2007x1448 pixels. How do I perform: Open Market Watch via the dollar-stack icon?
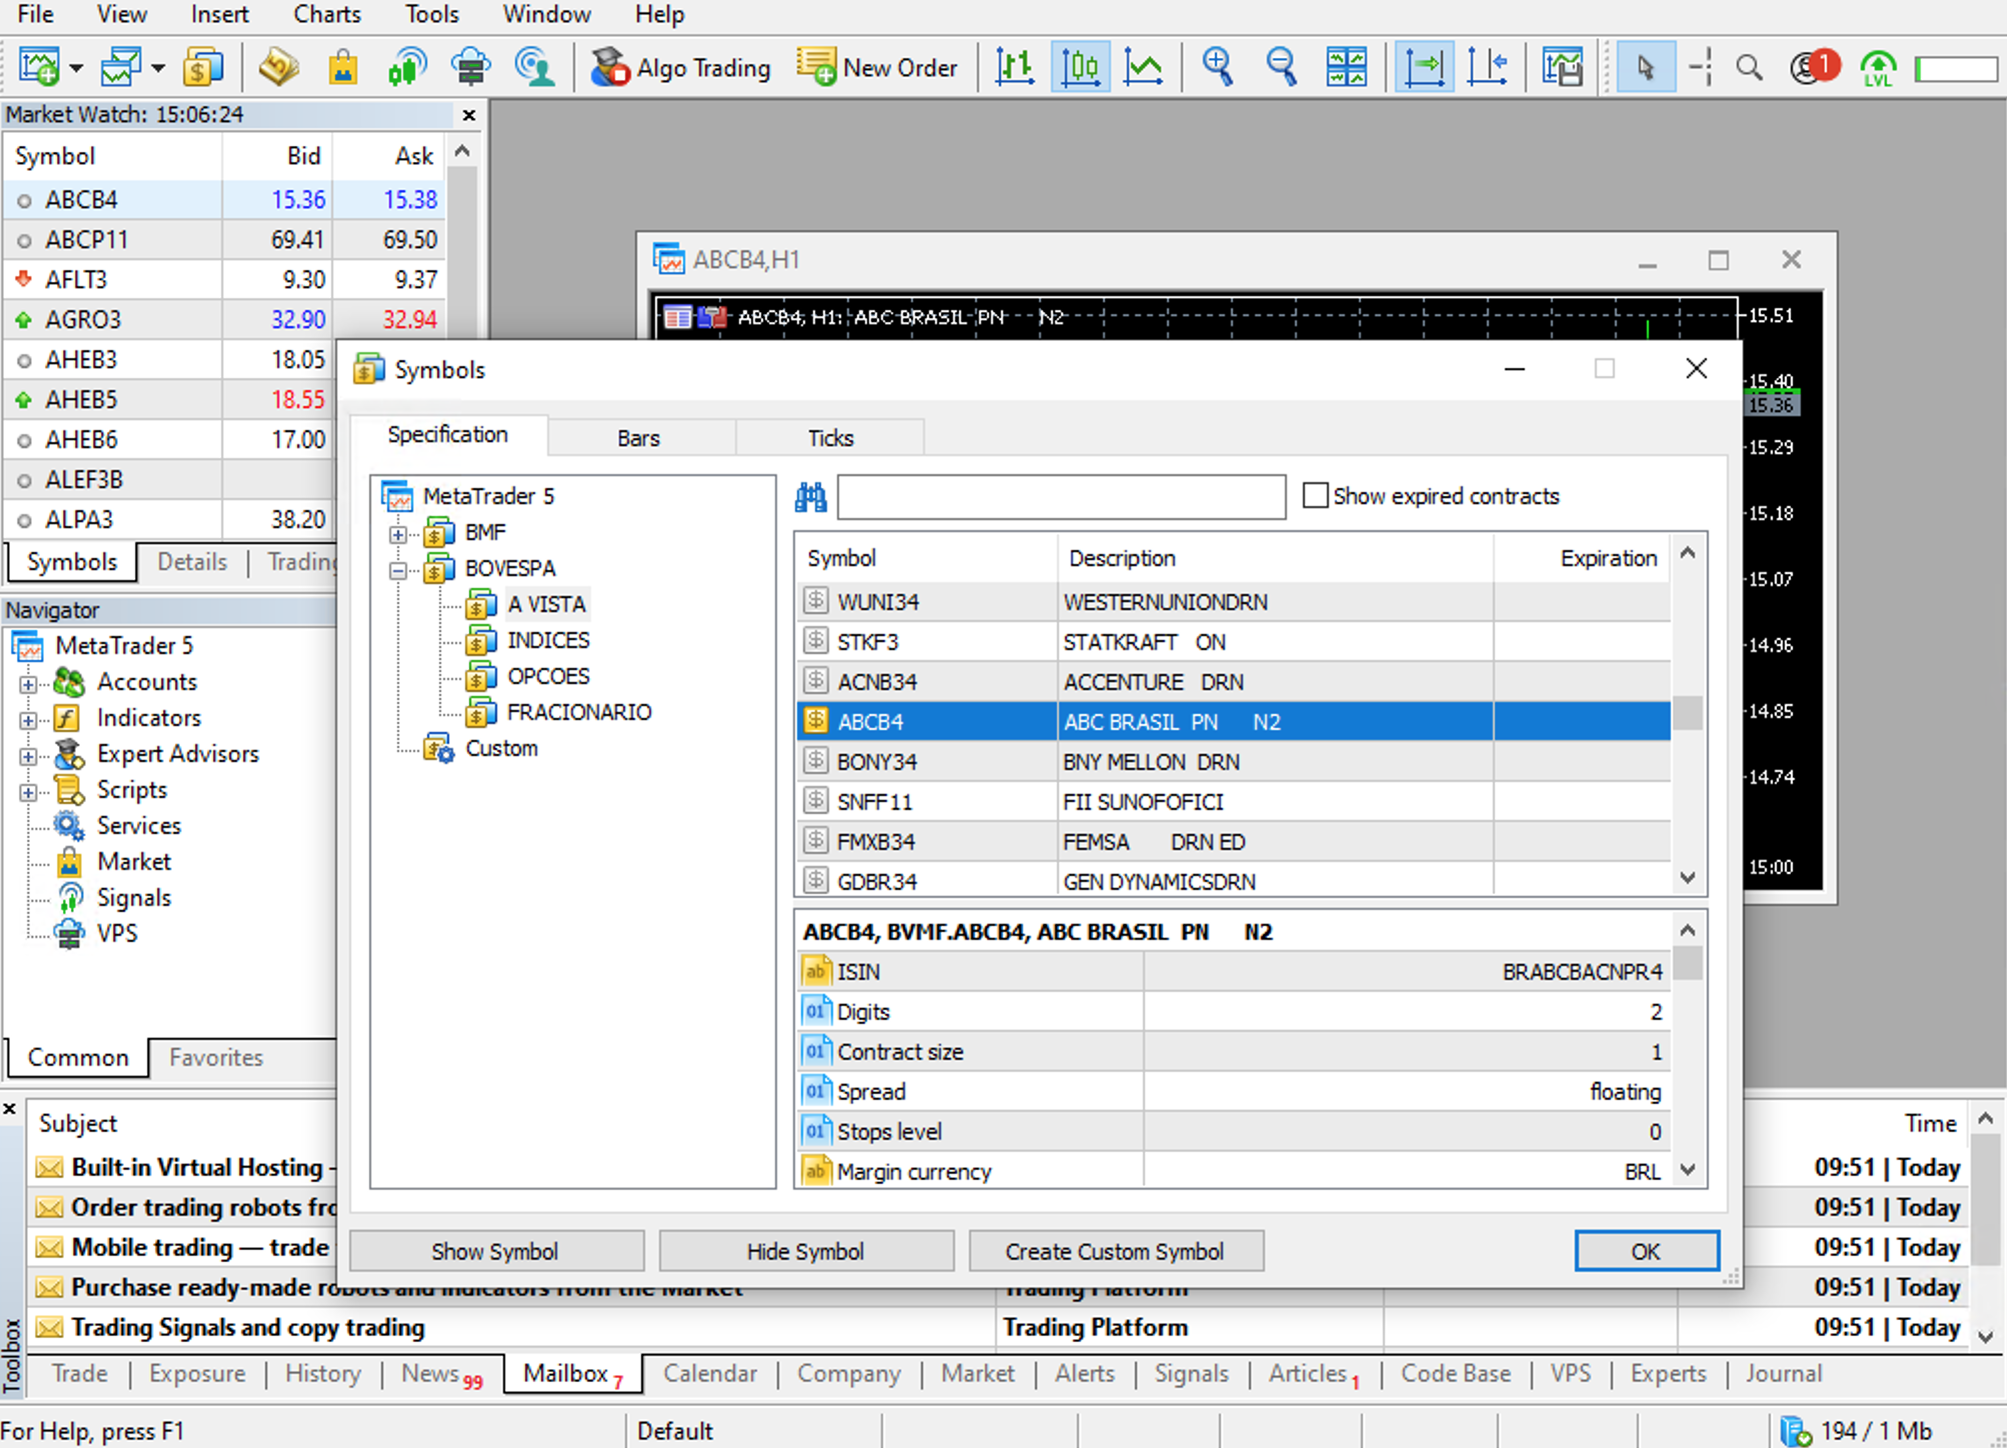pos(204,68)
